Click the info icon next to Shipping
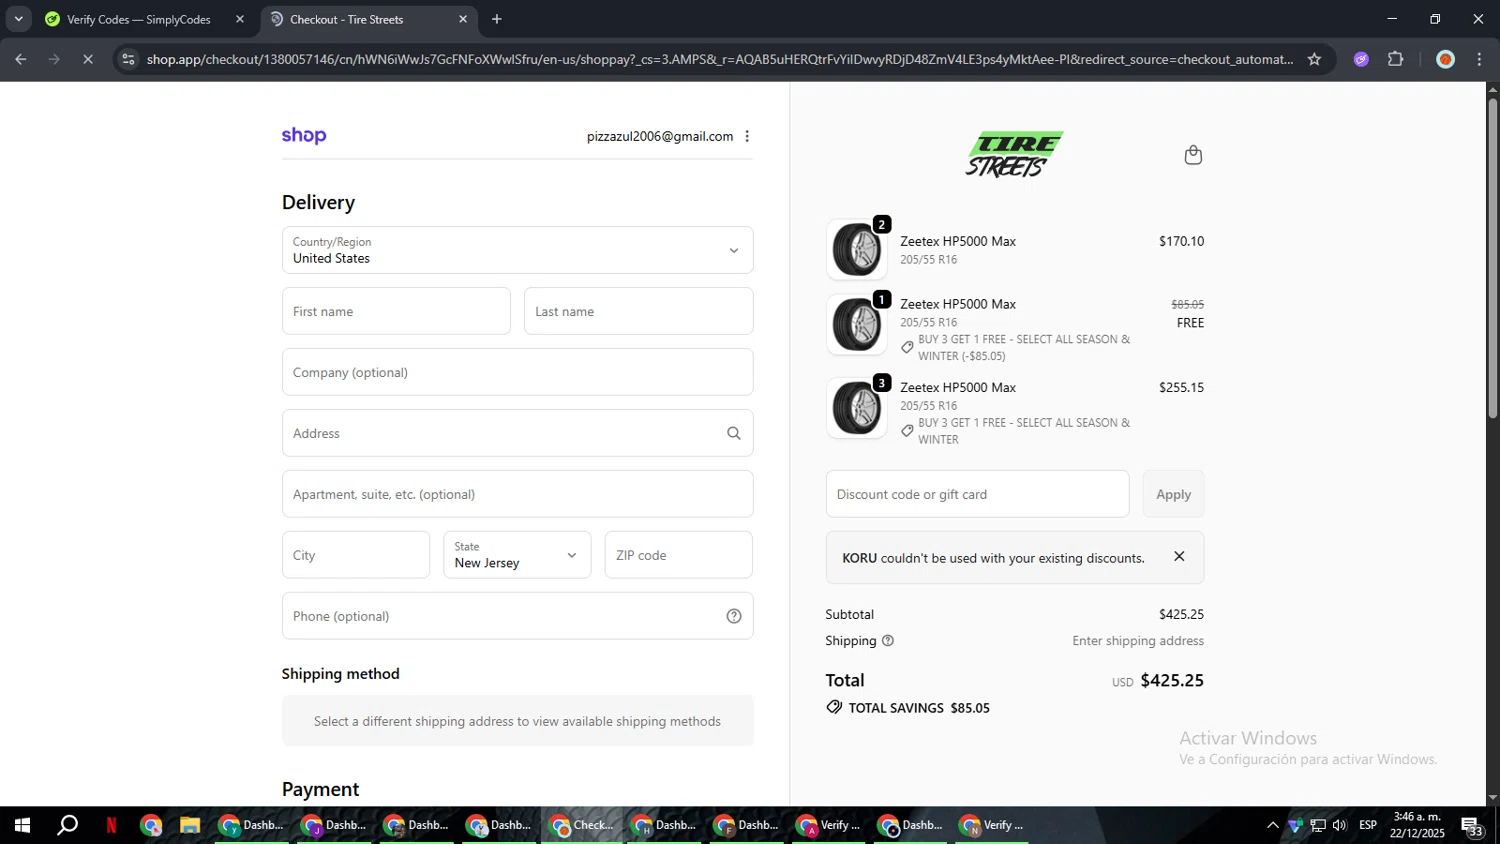The height and width of the screenshot is (844, 1500). pos(888,641)
